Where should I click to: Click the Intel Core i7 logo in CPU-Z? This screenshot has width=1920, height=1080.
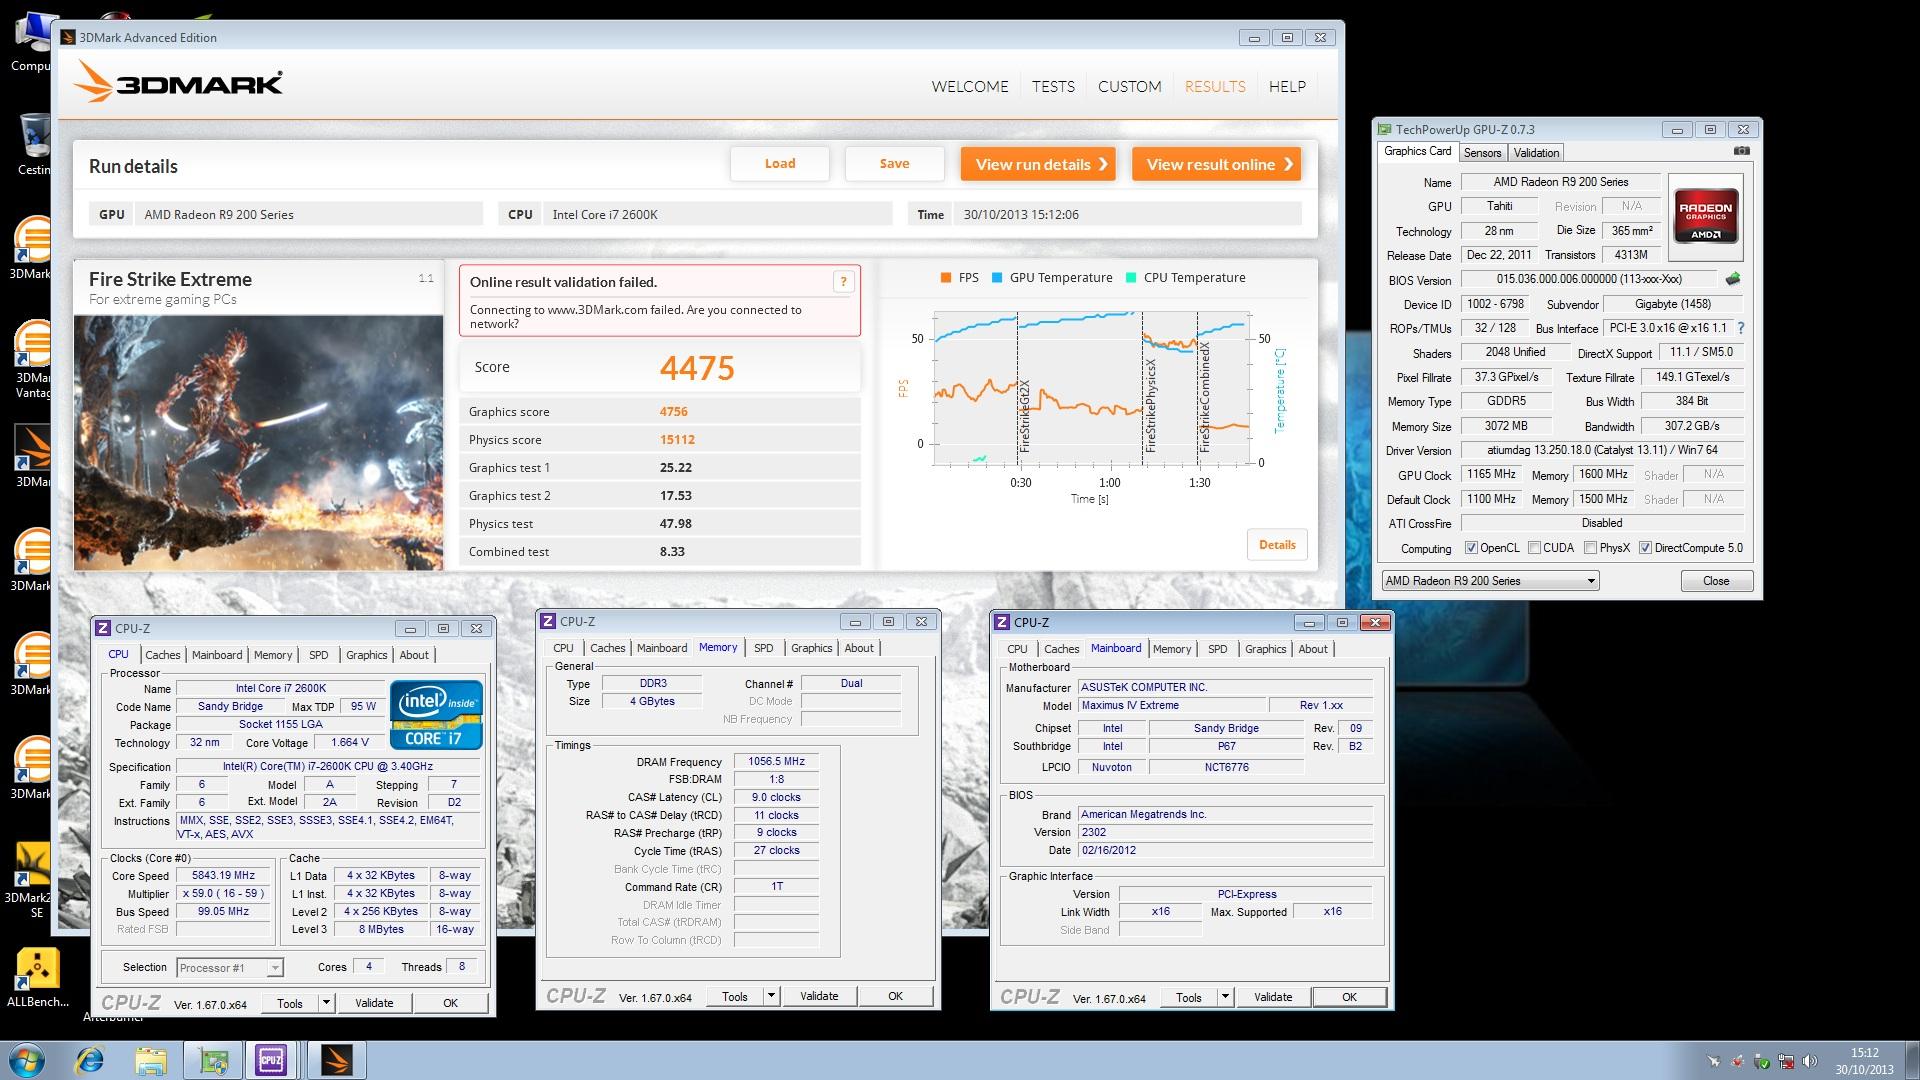436,714
